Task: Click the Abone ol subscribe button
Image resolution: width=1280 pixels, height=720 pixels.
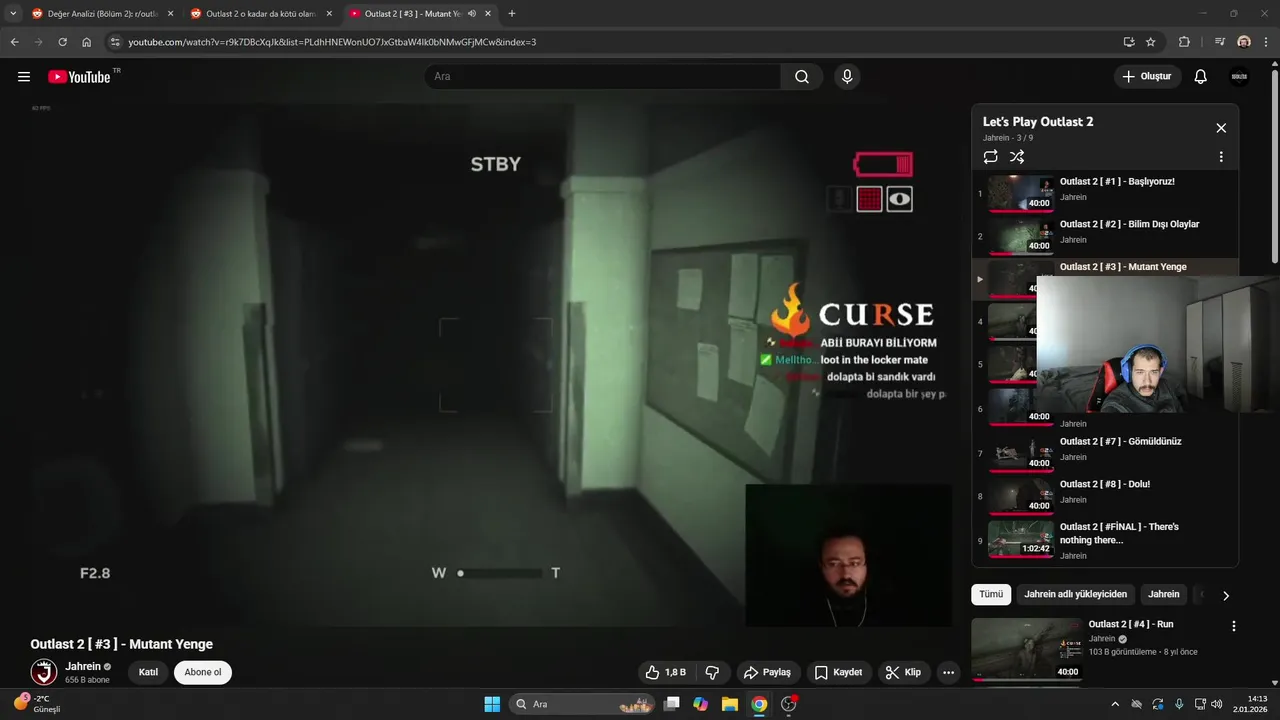Action: point(203,672)
